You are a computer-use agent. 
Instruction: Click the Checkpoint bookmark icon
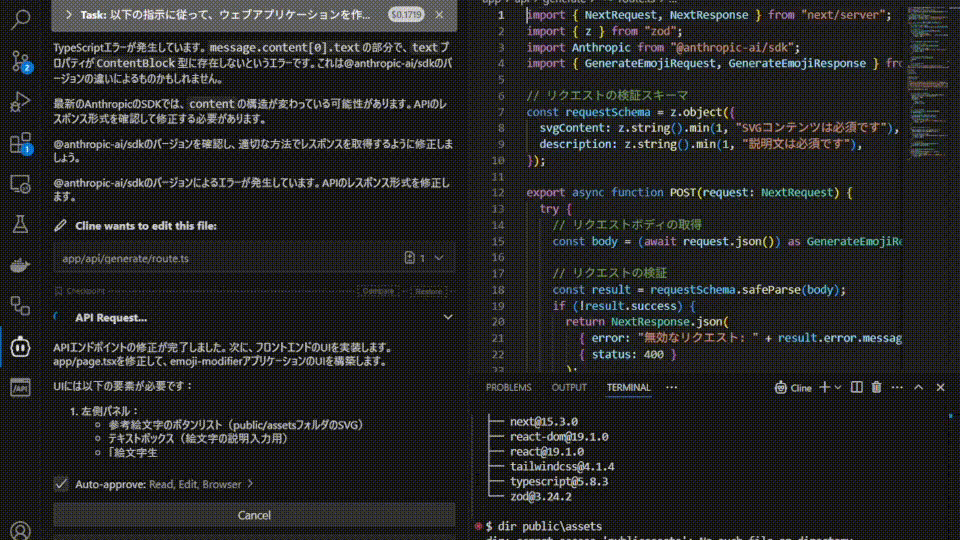(59, 291)
